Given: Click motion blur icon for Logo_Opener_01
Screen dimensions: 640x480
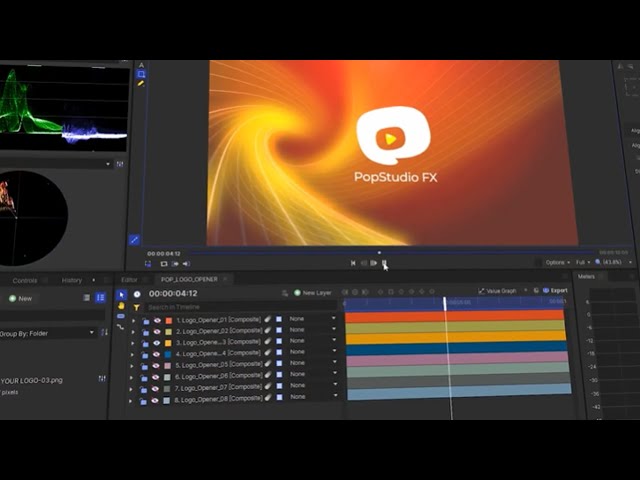Looking at the screenshot, I should pos(268,319).
